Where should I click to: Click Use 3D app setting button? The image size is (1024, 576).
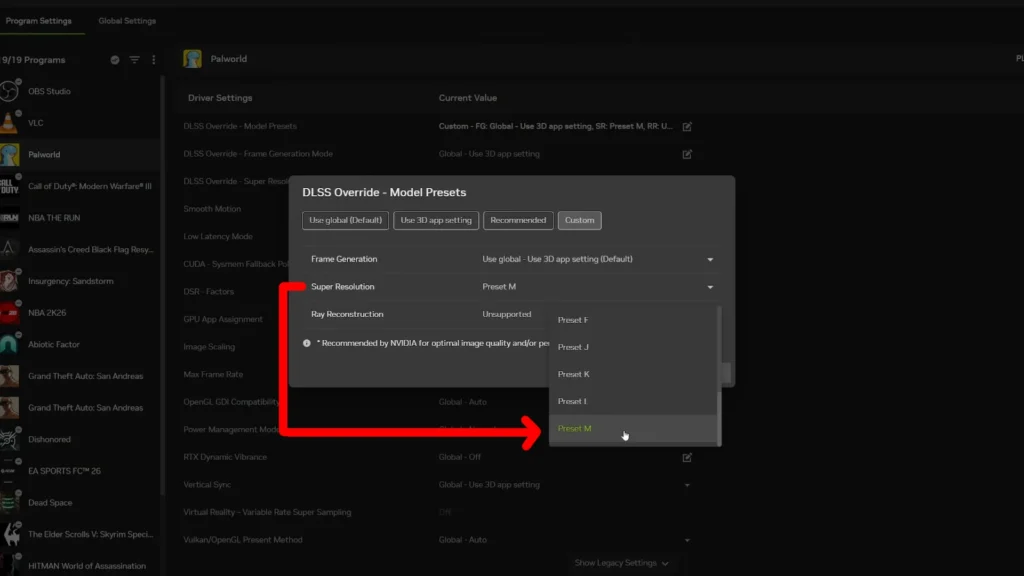pyautogui.click(x=436, y=220)
